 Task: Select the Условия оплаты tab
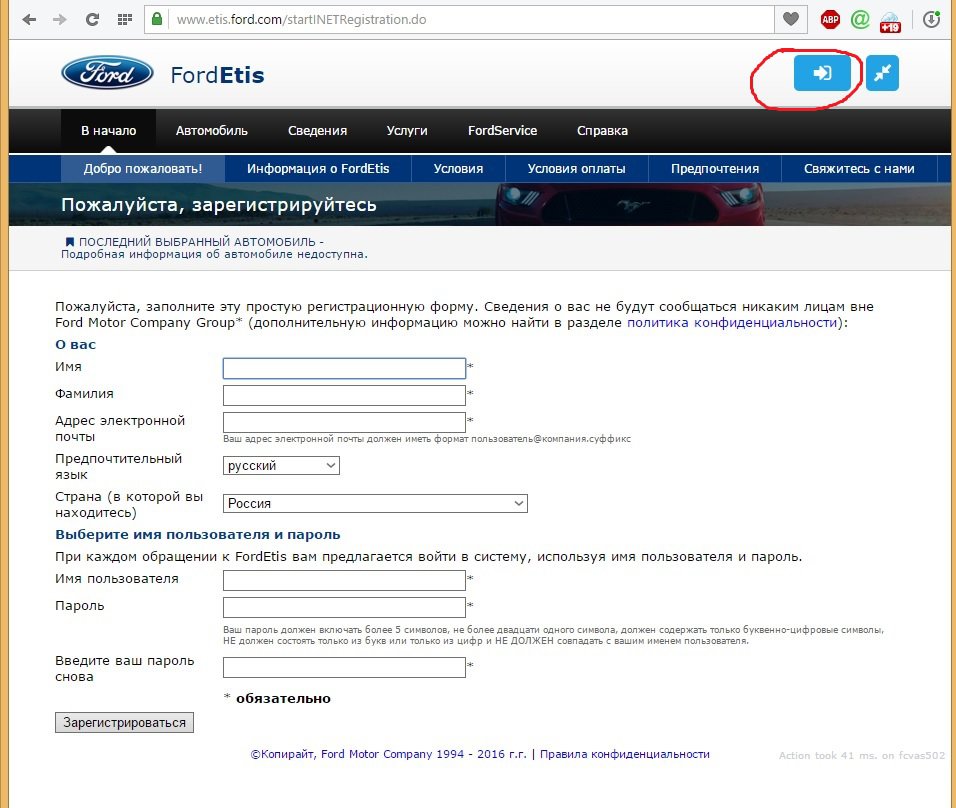pyautogui.click(x=576, y=169)
